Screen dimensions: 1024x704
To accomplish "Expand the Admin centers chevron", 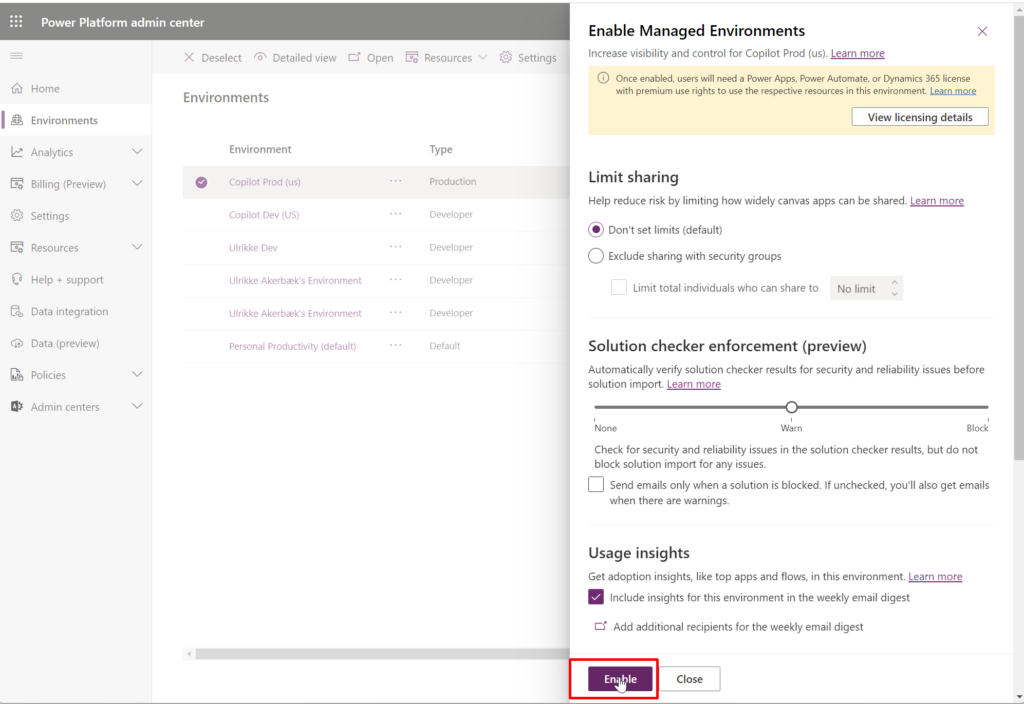I will tap(137, 406).
